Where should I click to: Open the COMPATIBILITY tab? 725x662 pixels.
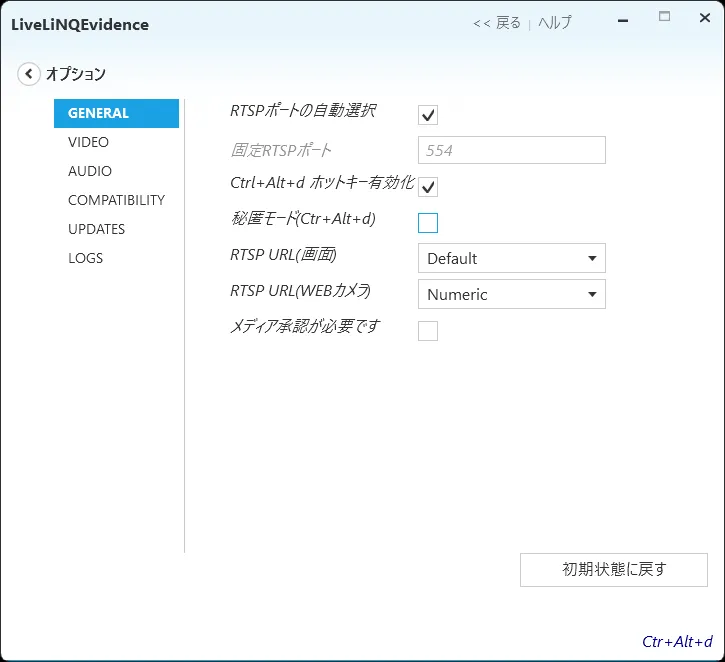[117, 200]
